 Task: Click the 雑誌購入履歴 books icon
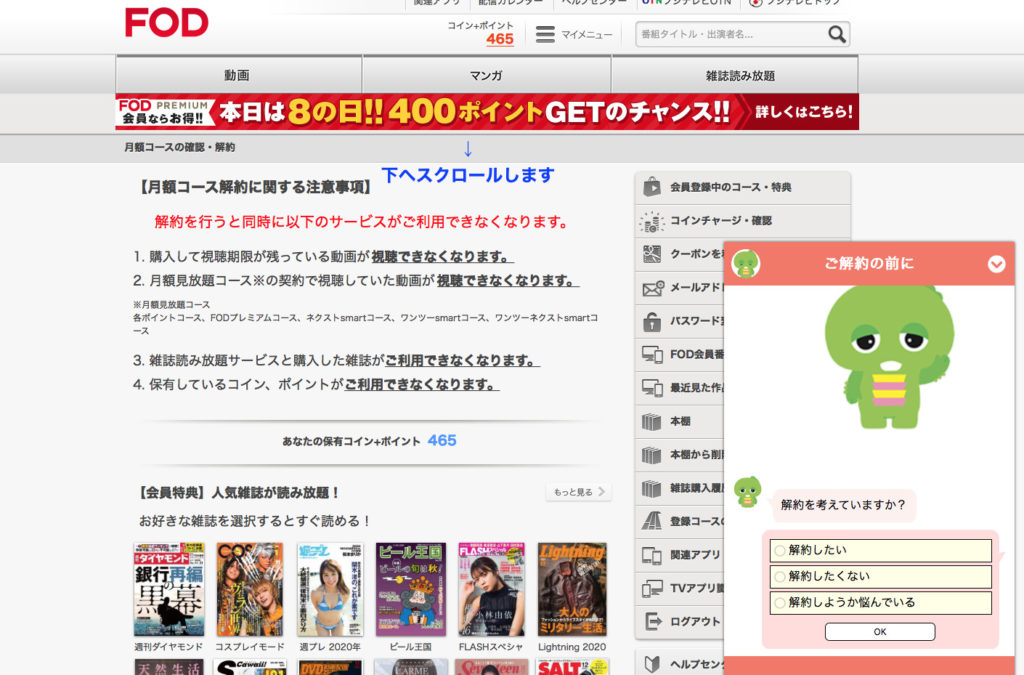[x=651, y=488]
